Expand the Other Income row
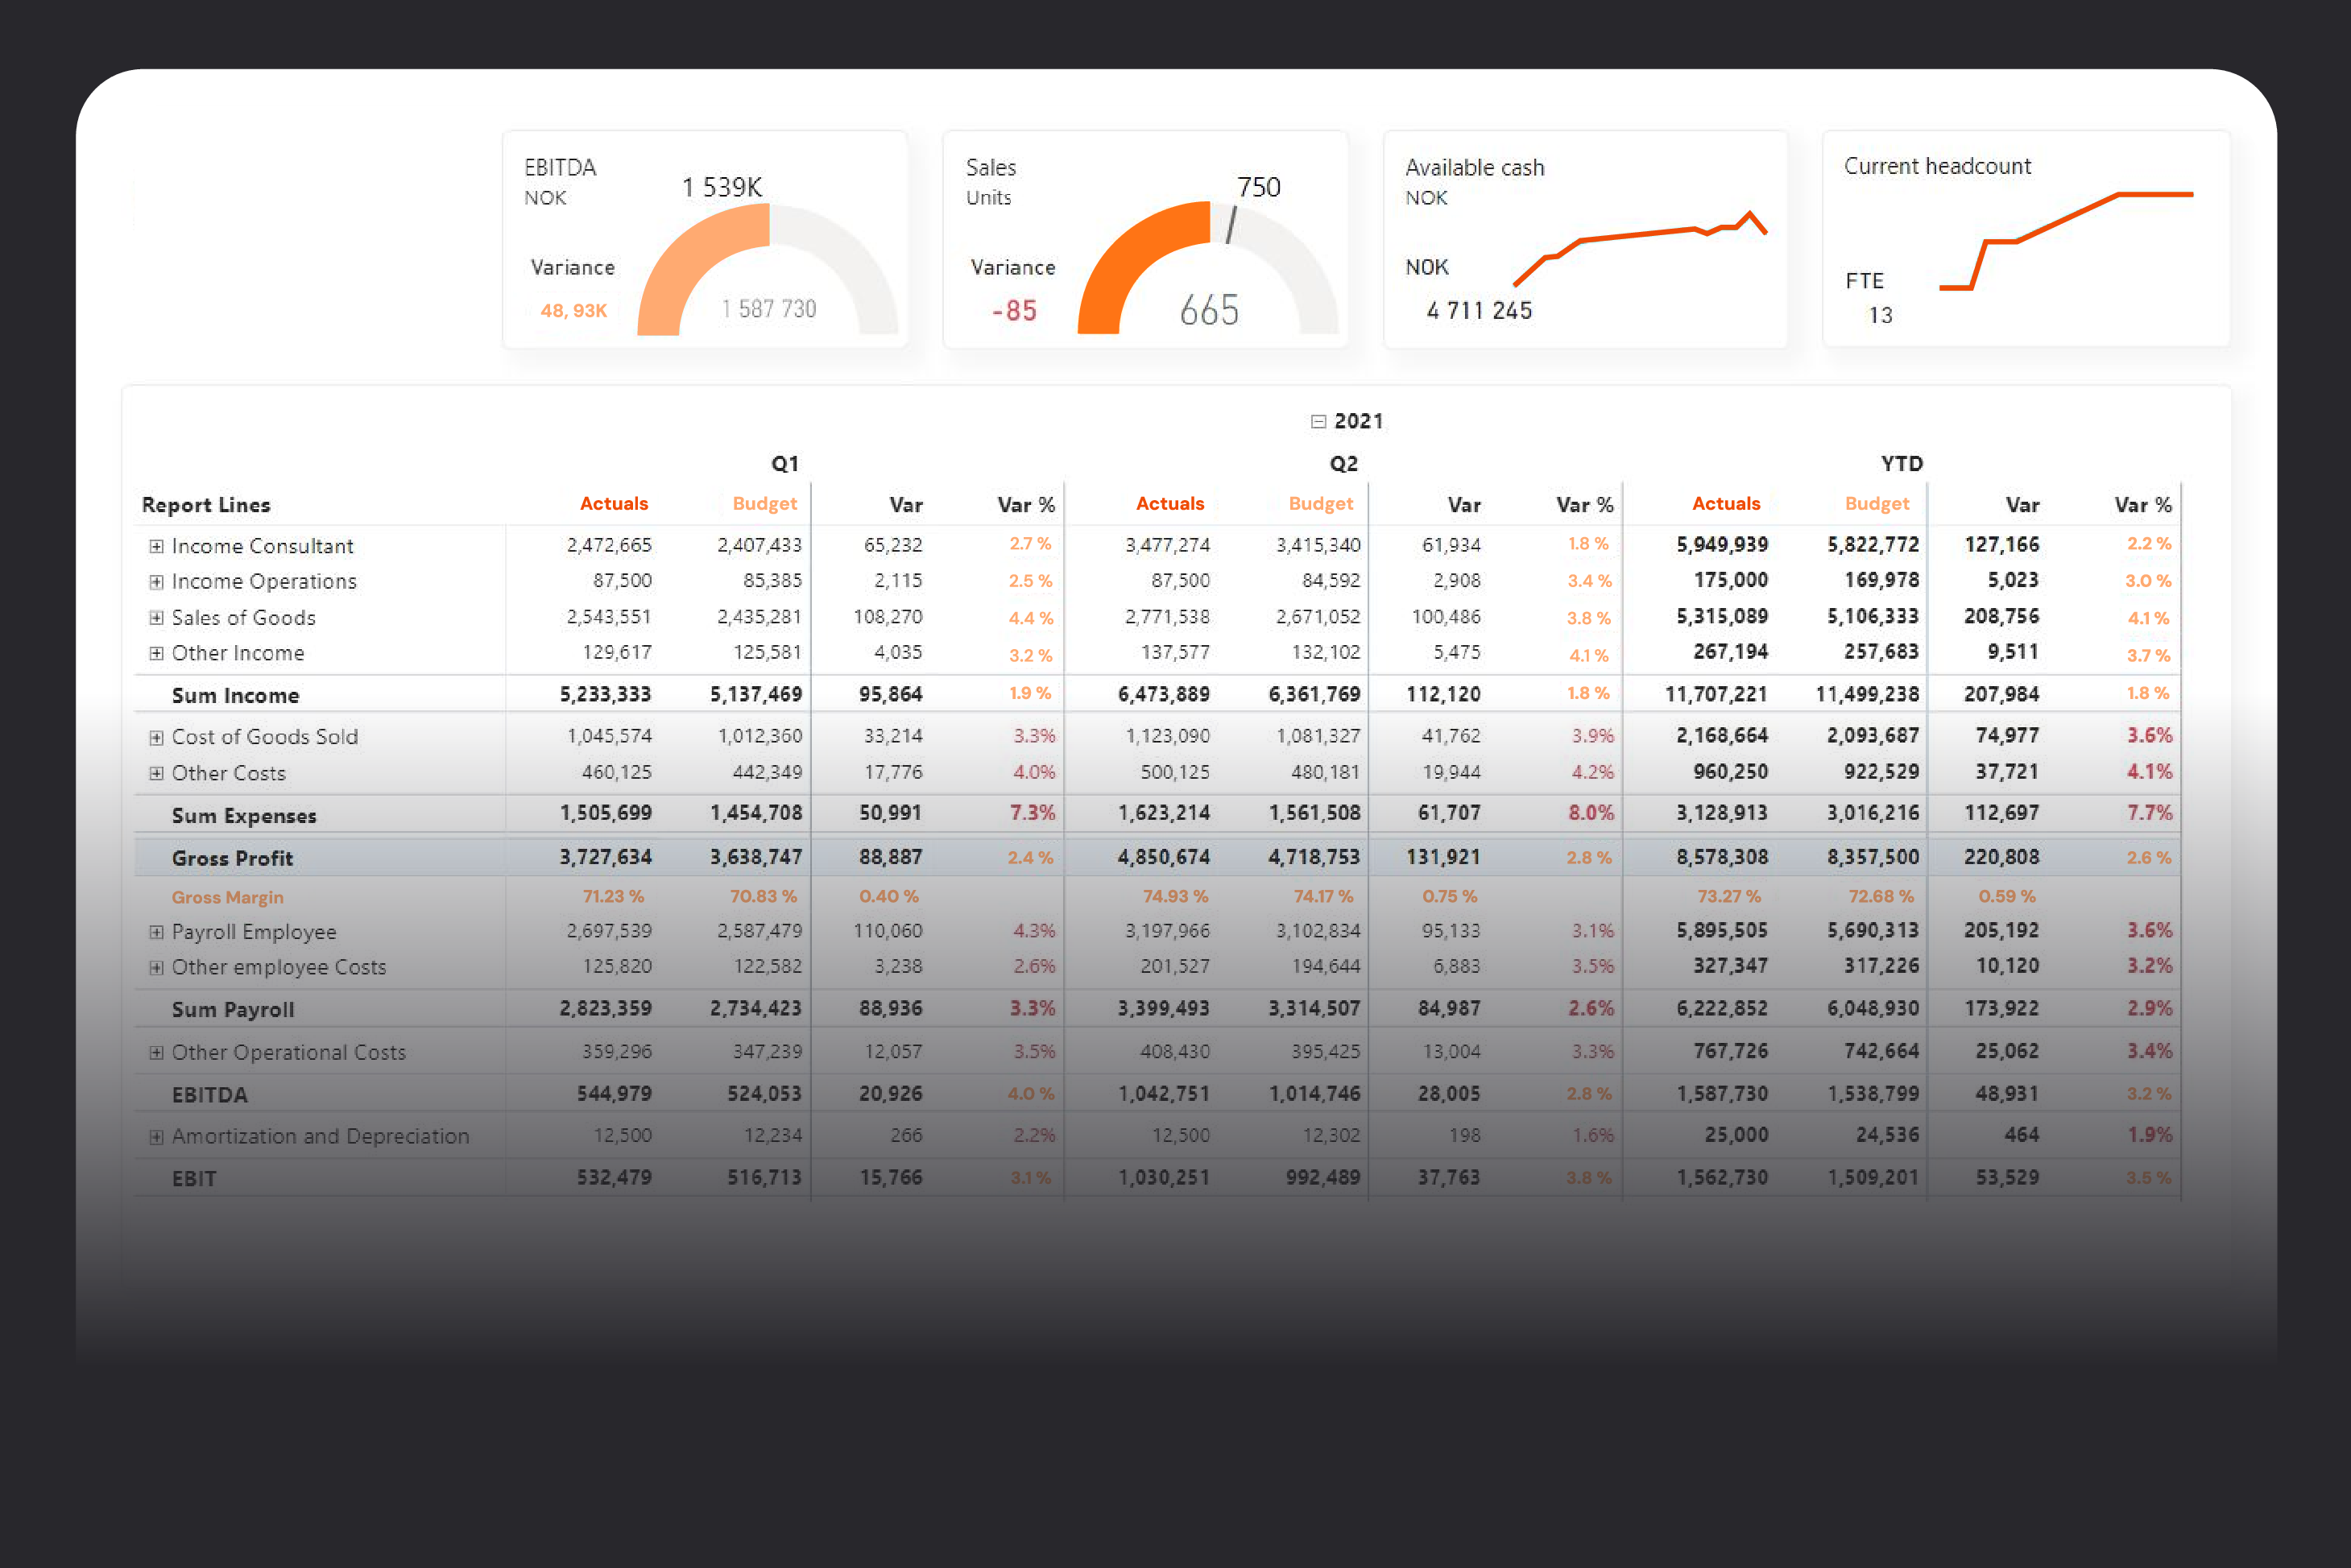Viewport: 2351px width, 1568px height. [x=156, y=653]
